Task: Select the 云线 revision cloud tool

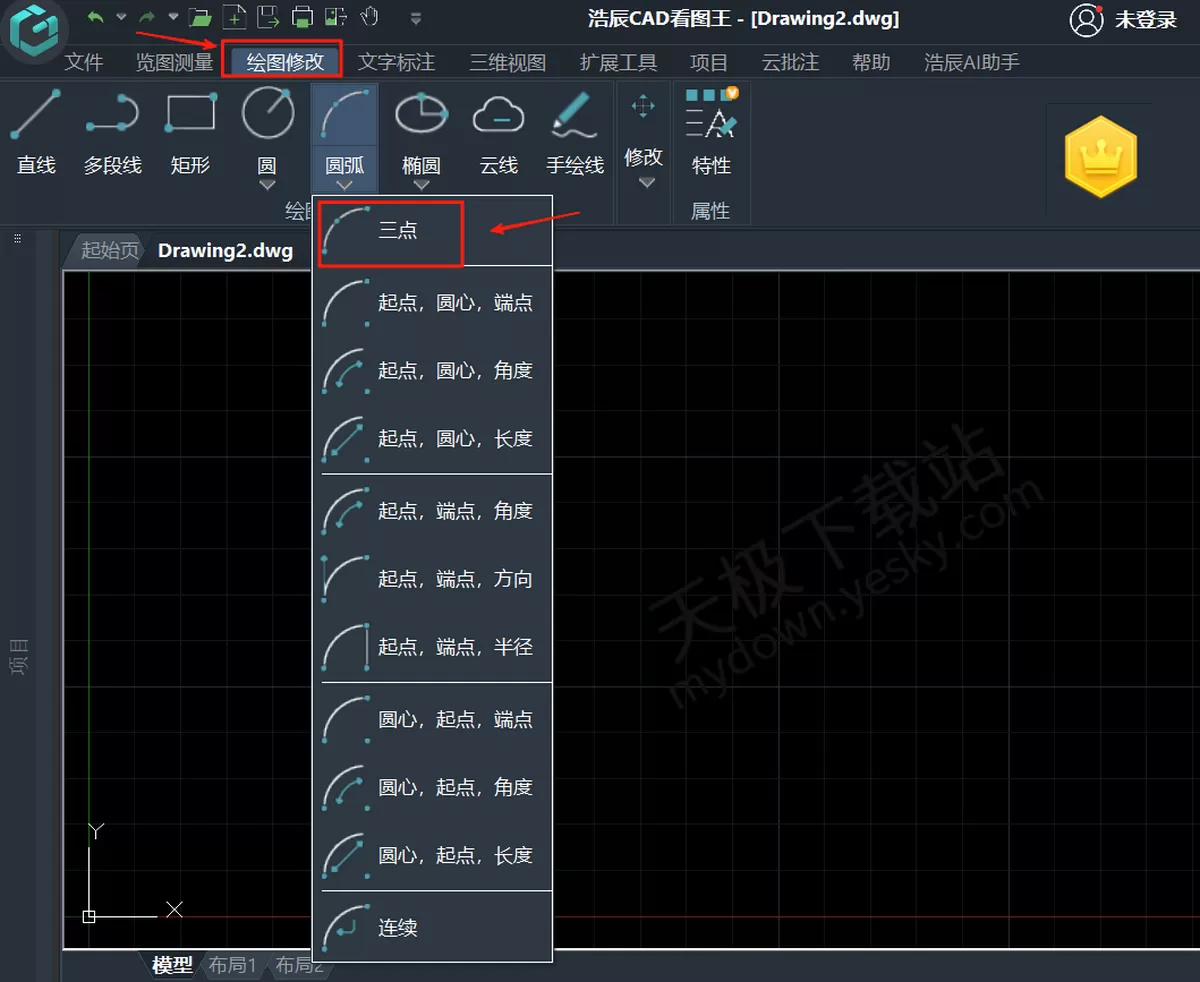Action: click(x=498, y=132)
